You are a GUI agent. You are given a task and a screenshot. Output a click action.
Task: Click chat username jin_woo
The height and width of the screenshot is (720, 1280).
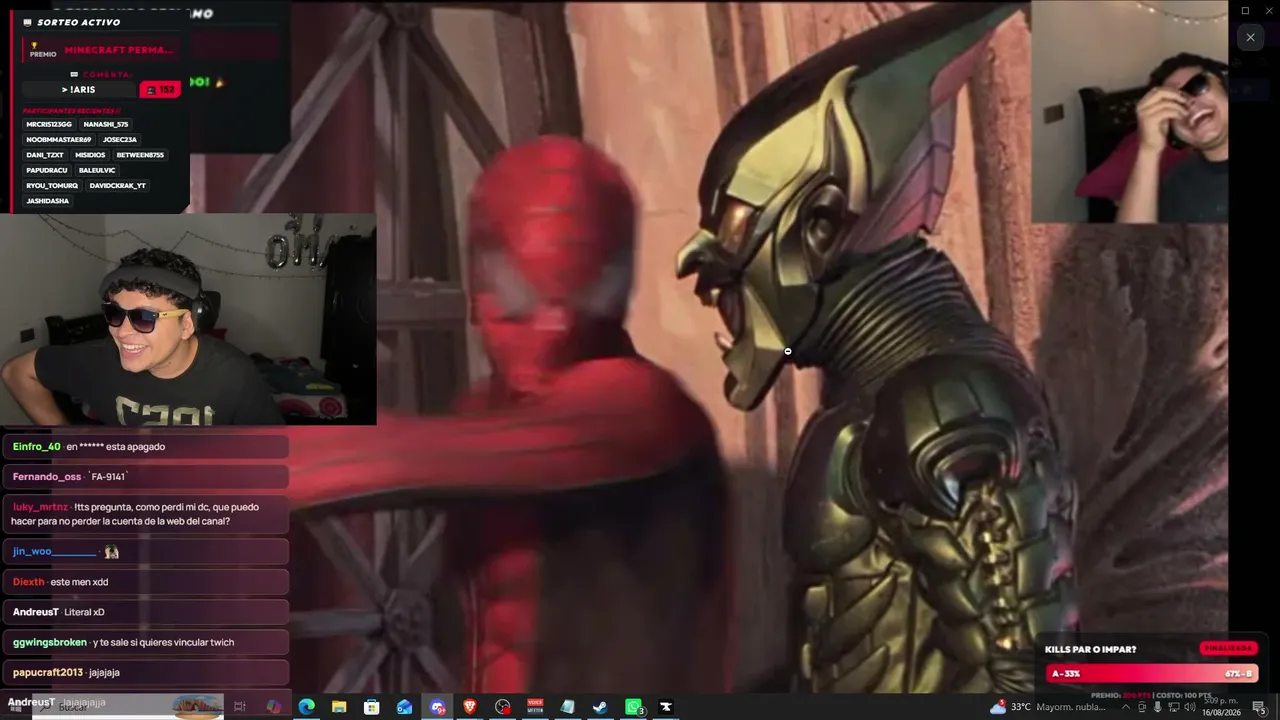(55, 552)
